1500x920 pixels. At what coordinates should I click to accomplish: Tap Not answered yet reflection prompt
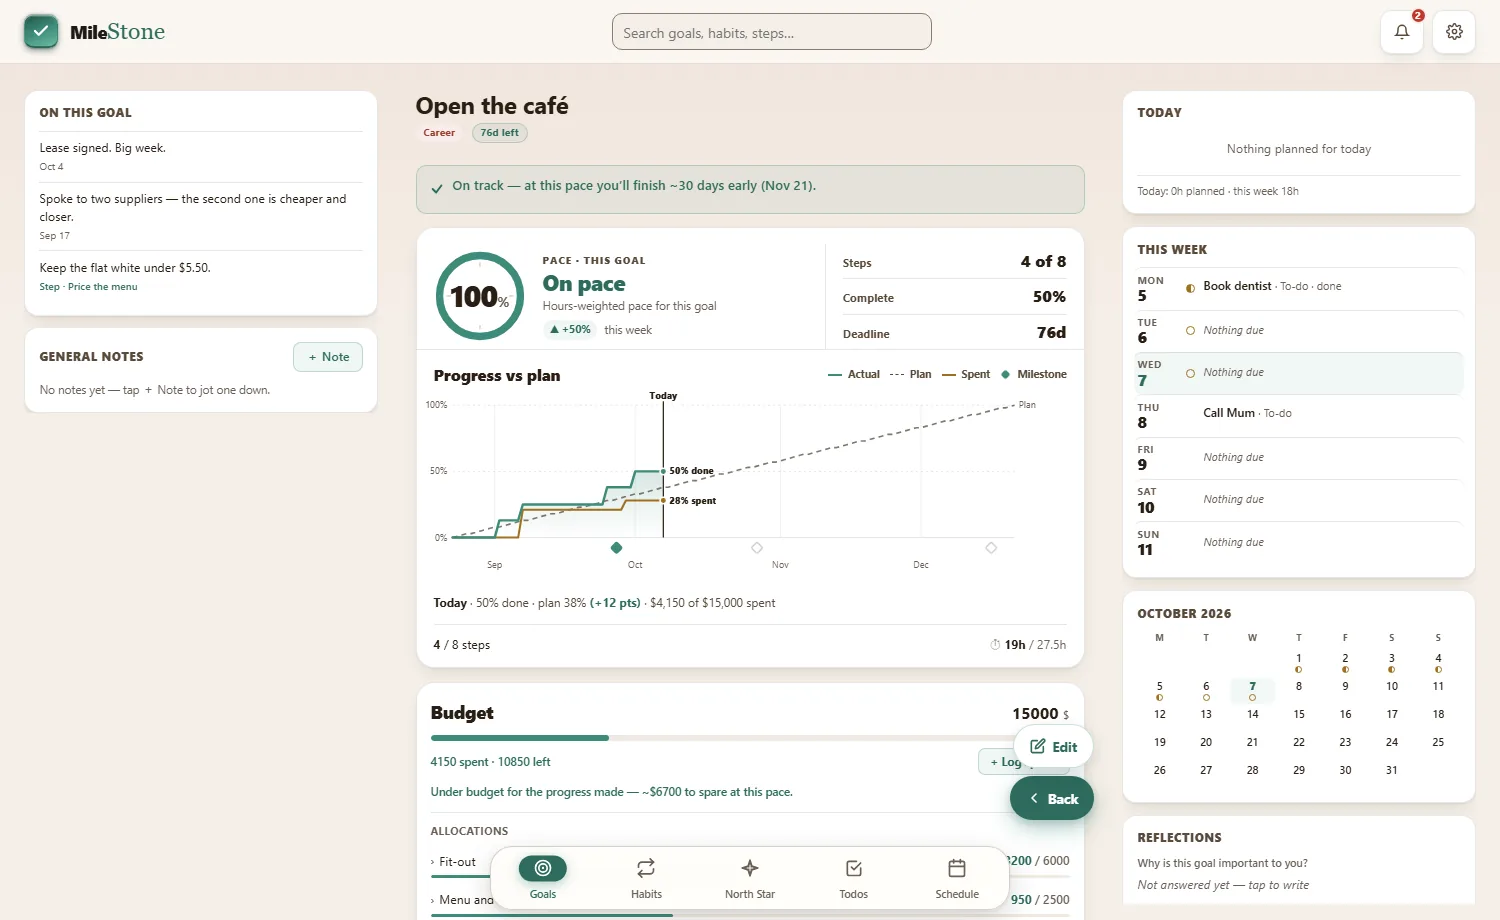coord(1223,885)
